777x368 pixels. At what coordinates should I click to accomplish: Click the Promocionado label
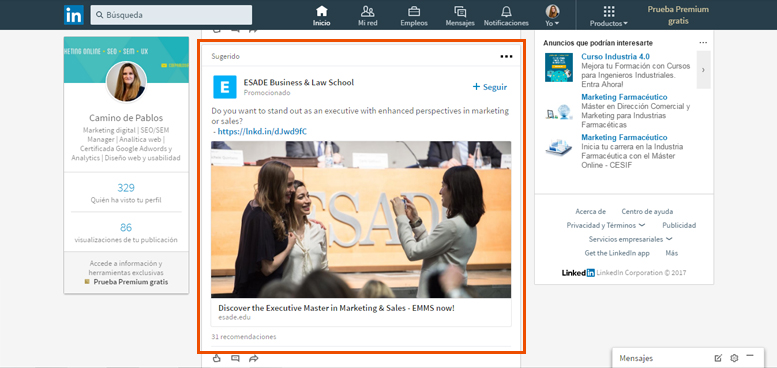pos(267,93)
